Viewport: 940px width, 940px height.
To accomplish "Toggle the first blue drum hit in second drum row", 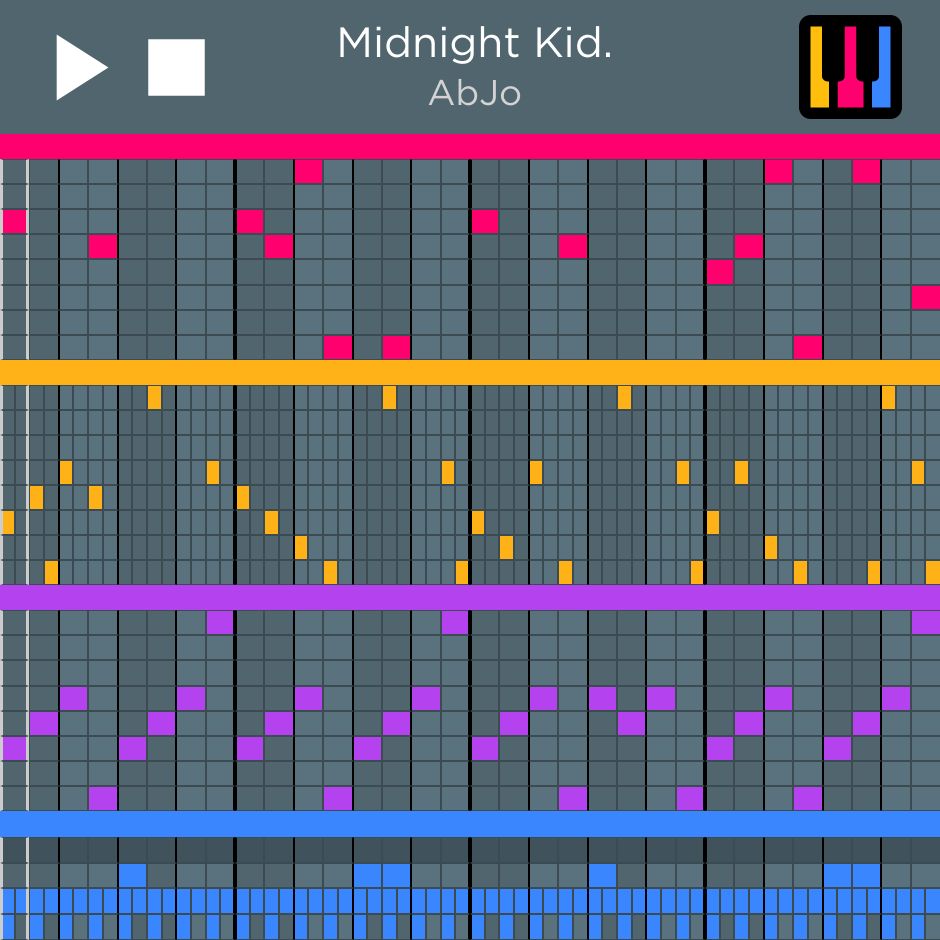I will coord(132,875).
